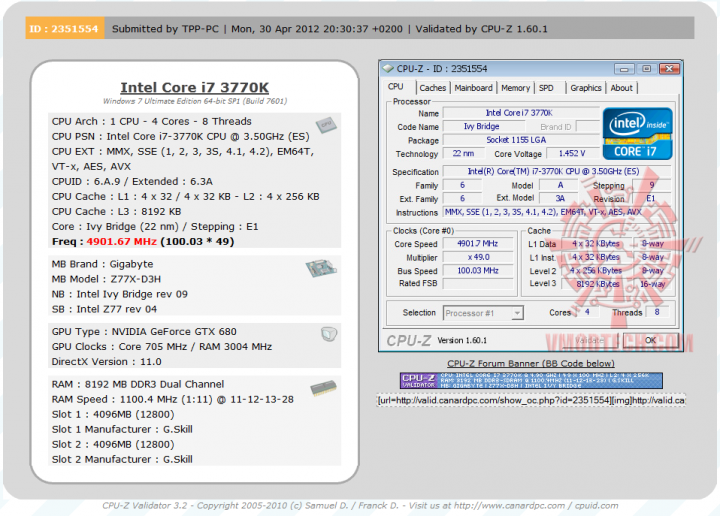This screenshot has height=516, width=720.
Task: Click the Package Socket 1155 LGA field
Action: pos(521,140)
